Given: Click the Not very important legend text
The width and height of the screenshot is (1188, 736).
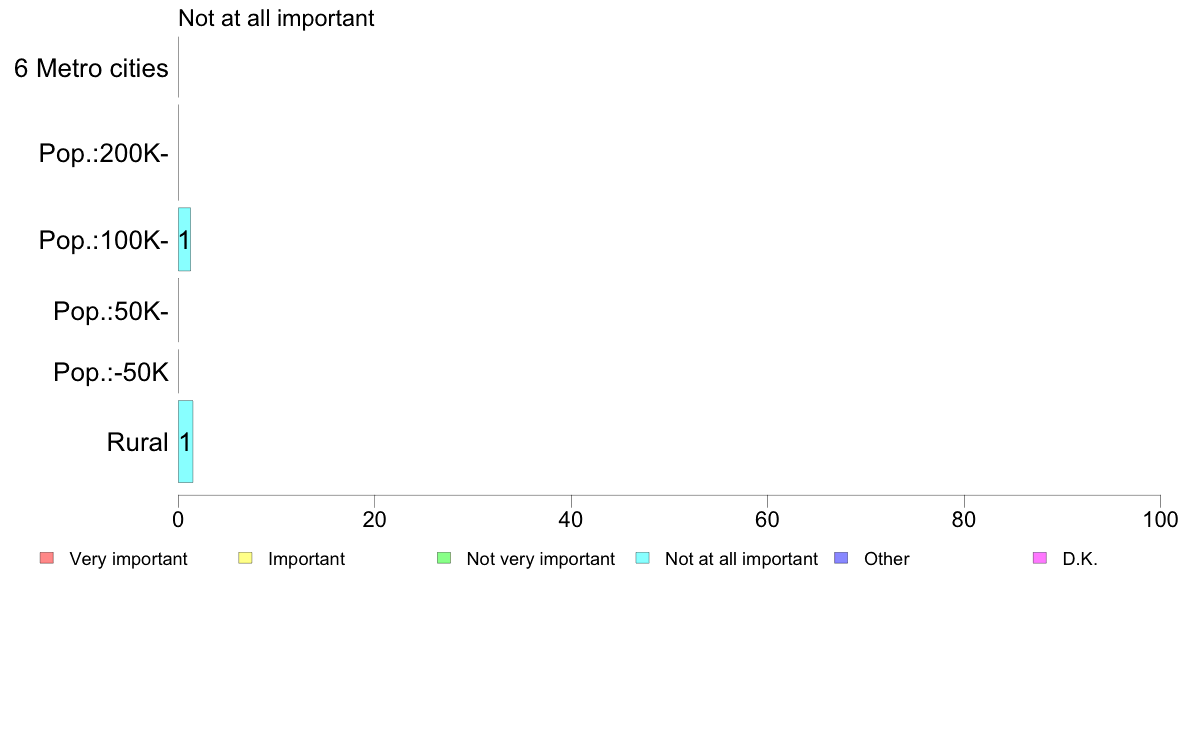Looking at the screenshot, I should (x=540, y=559).
